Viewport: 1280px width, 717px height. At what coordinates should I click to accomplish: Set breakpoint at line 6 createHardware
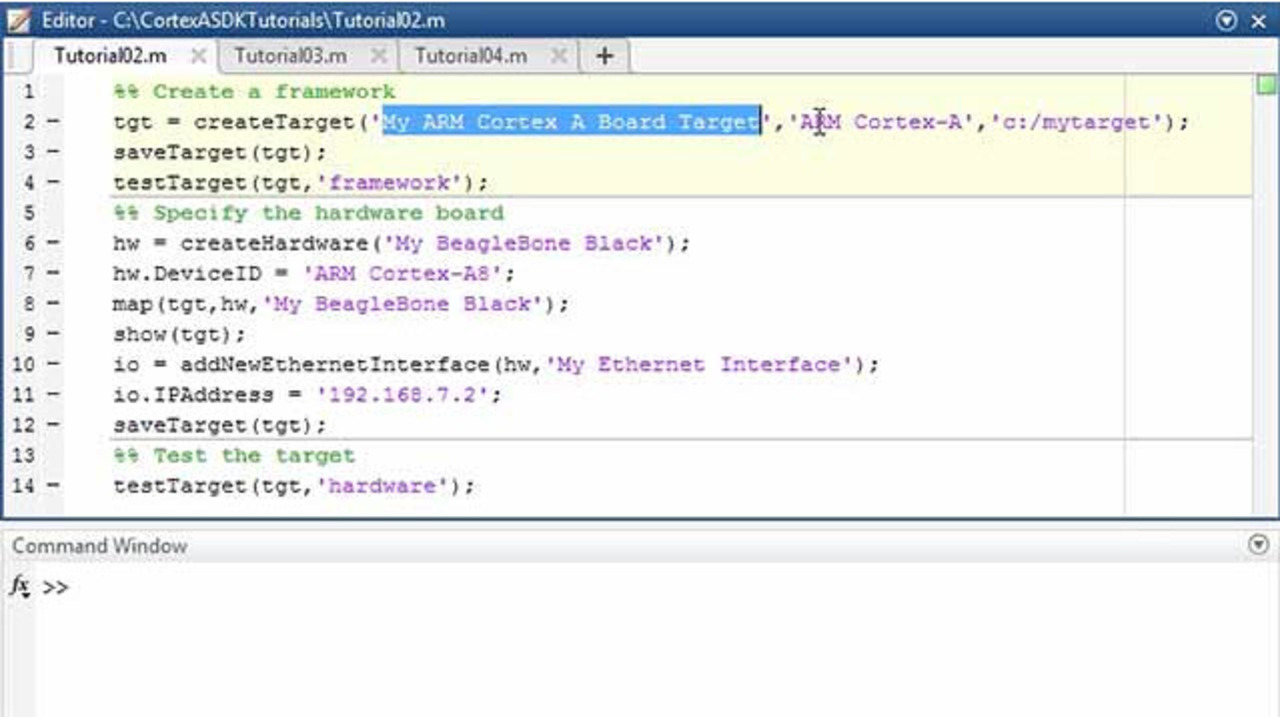[x=52, y=243]
